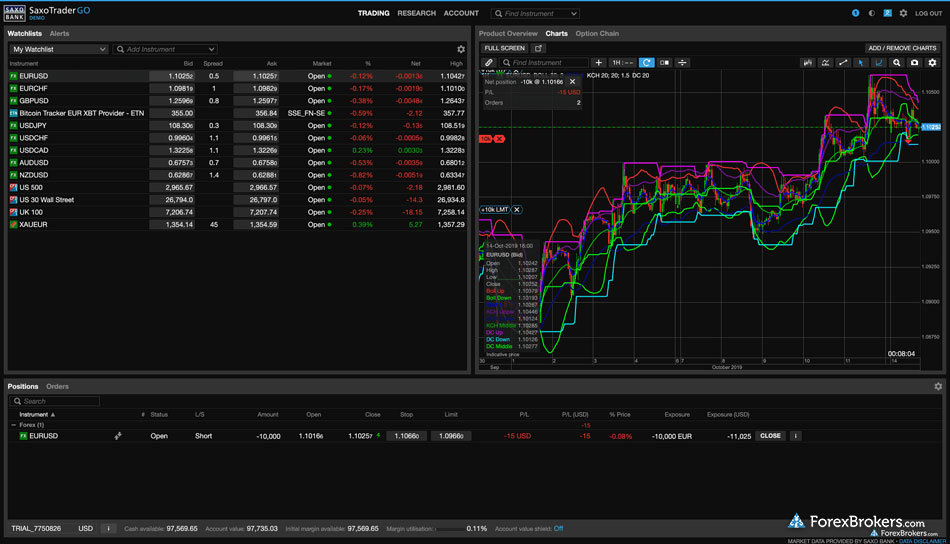Open the RESEARCH menu
Screen dimensions: 950x544
pyautogui.click(x=416, y=13)
